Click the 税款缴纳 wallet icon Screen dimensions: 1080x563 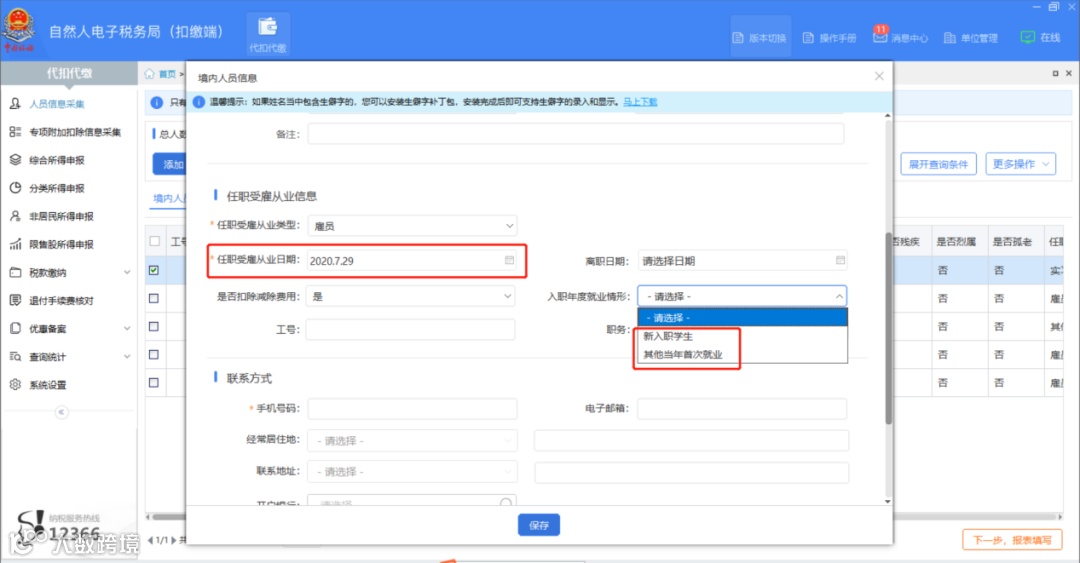click(15, 272)
